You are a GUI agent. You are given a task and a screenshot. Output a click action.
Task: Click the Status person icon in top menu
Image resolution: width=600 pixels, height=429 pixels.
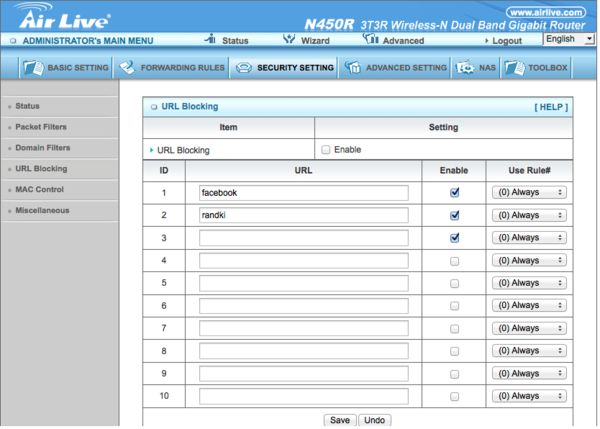click(210, 39)
